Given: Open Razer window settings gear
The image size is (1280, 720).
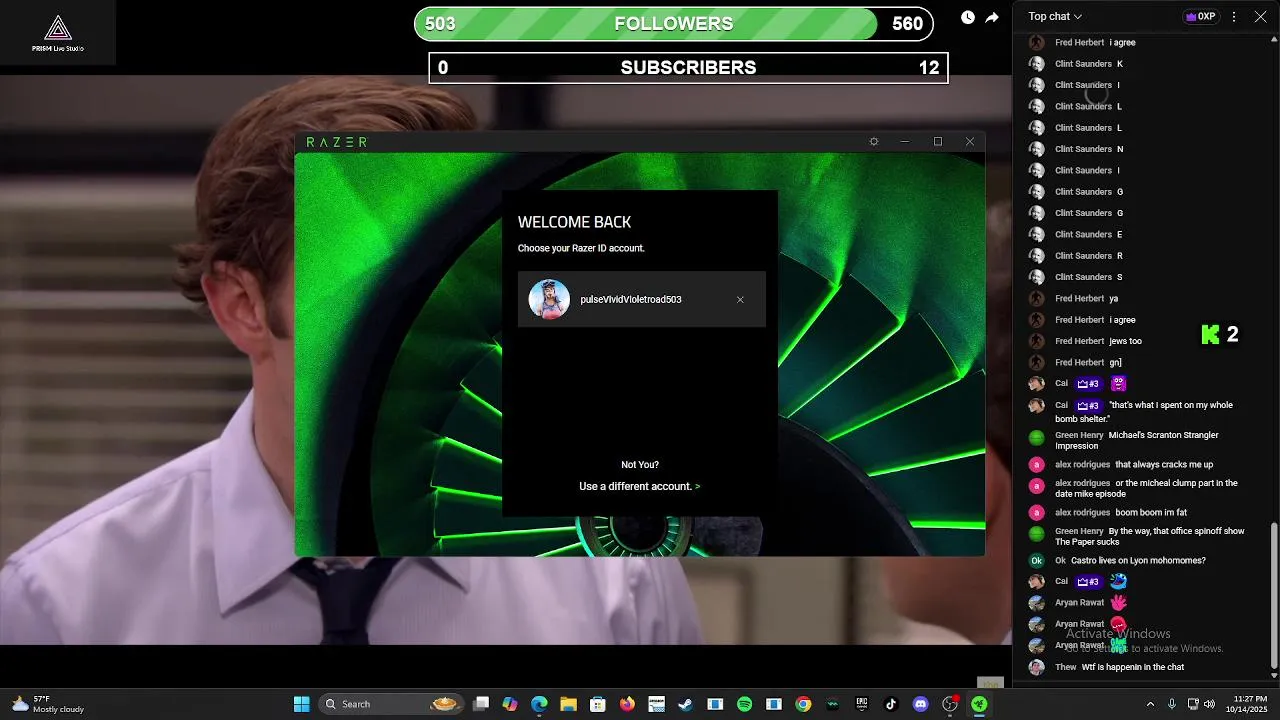Looking at the screenshot, I should point(874,142).
